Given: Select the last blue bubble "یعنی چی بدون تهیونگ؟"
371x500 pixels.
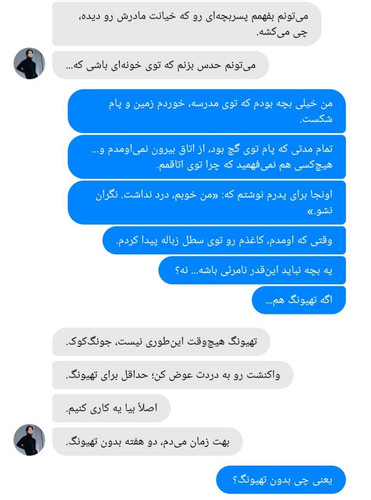Looking at the screenshot, I should pos(281,480).
